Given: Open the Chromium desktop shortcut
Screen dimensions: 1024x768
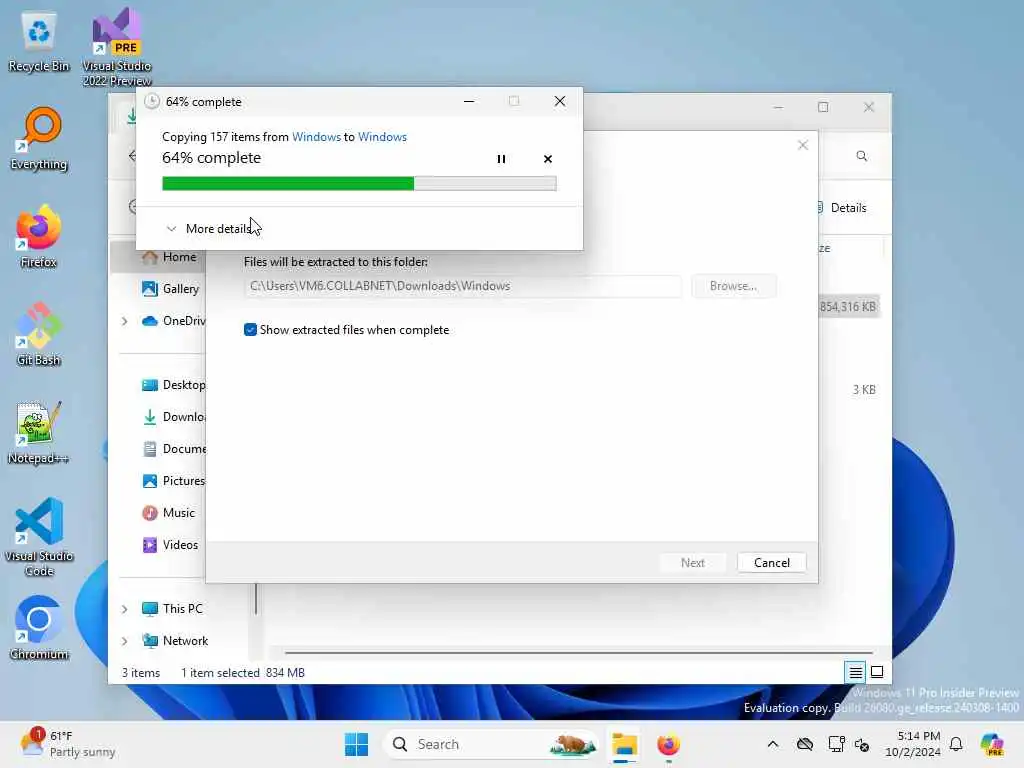Looking at the screenshot, I should click(39, 628).
